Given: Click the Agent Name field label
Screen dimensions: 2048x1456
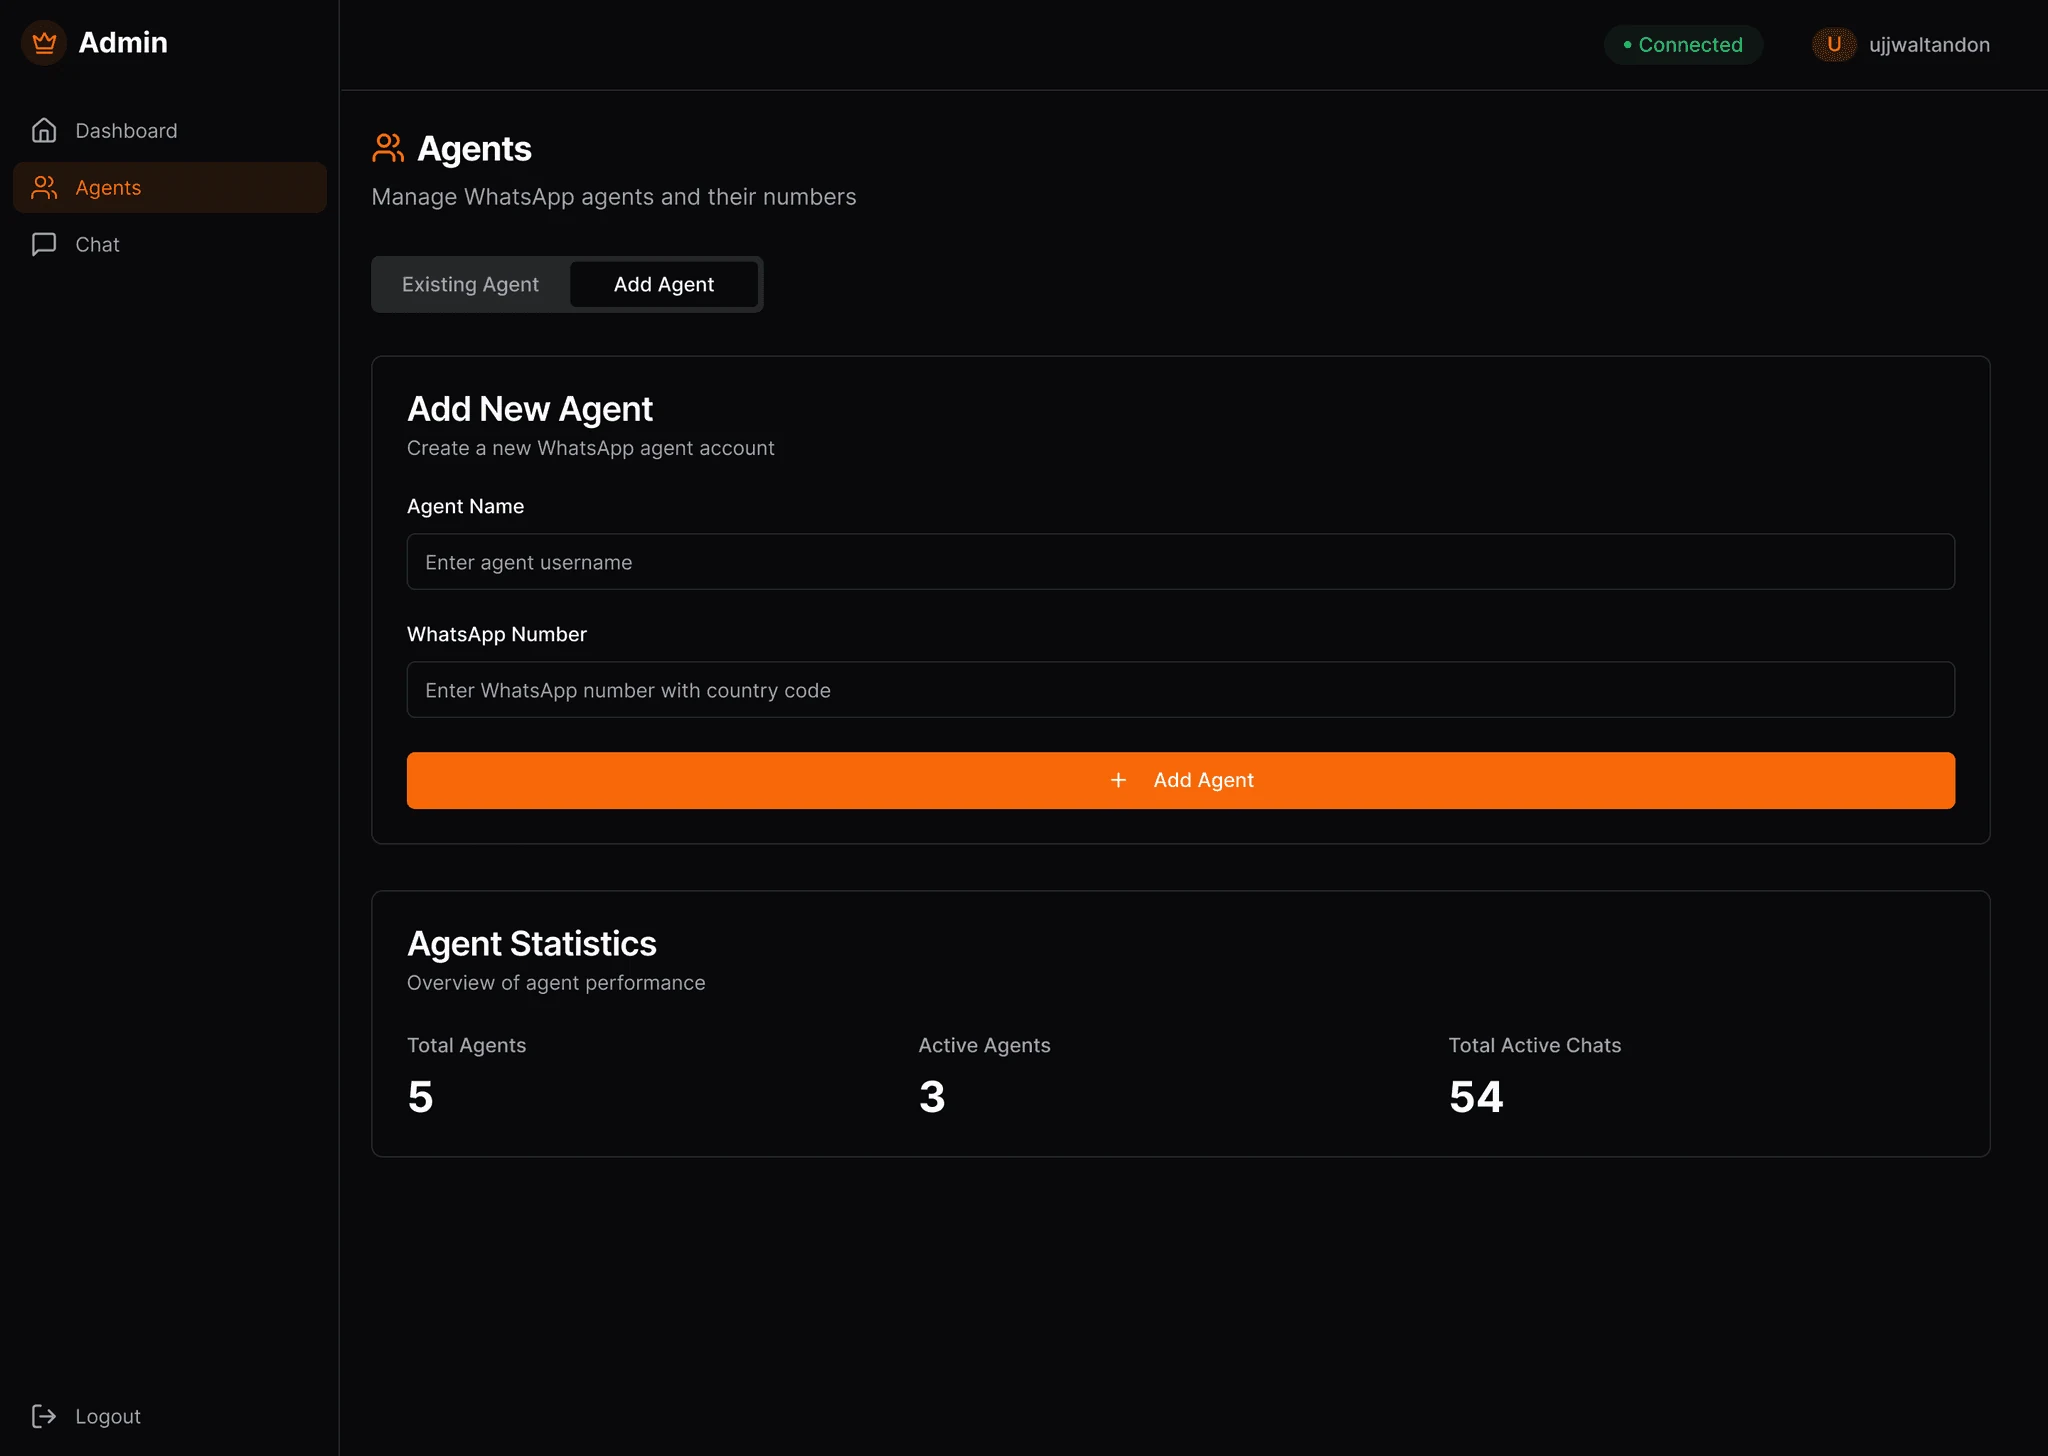Looking at the screenshot, I should 465,506.
